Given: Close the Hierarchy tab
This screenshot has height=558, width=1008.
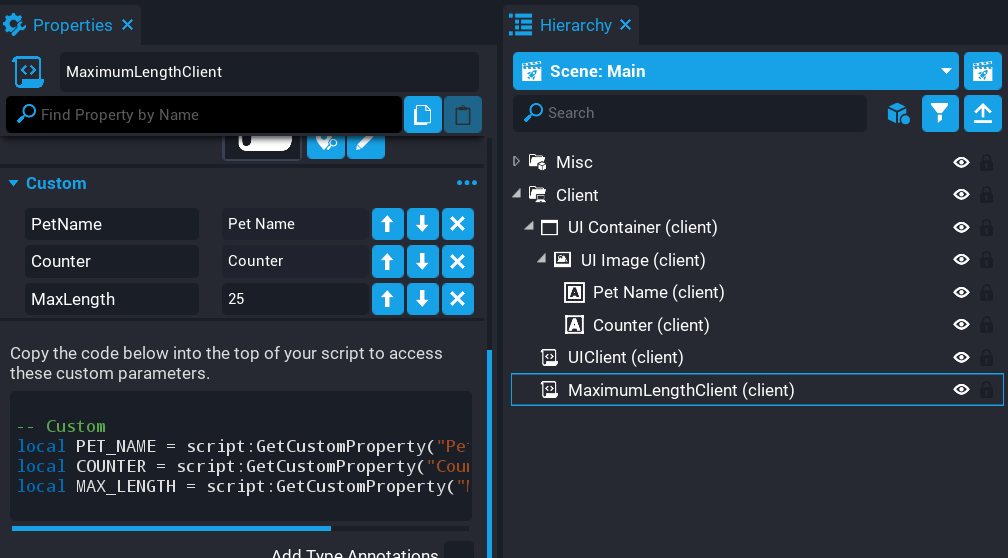Looking at the screenshot, I should [624, 25].
